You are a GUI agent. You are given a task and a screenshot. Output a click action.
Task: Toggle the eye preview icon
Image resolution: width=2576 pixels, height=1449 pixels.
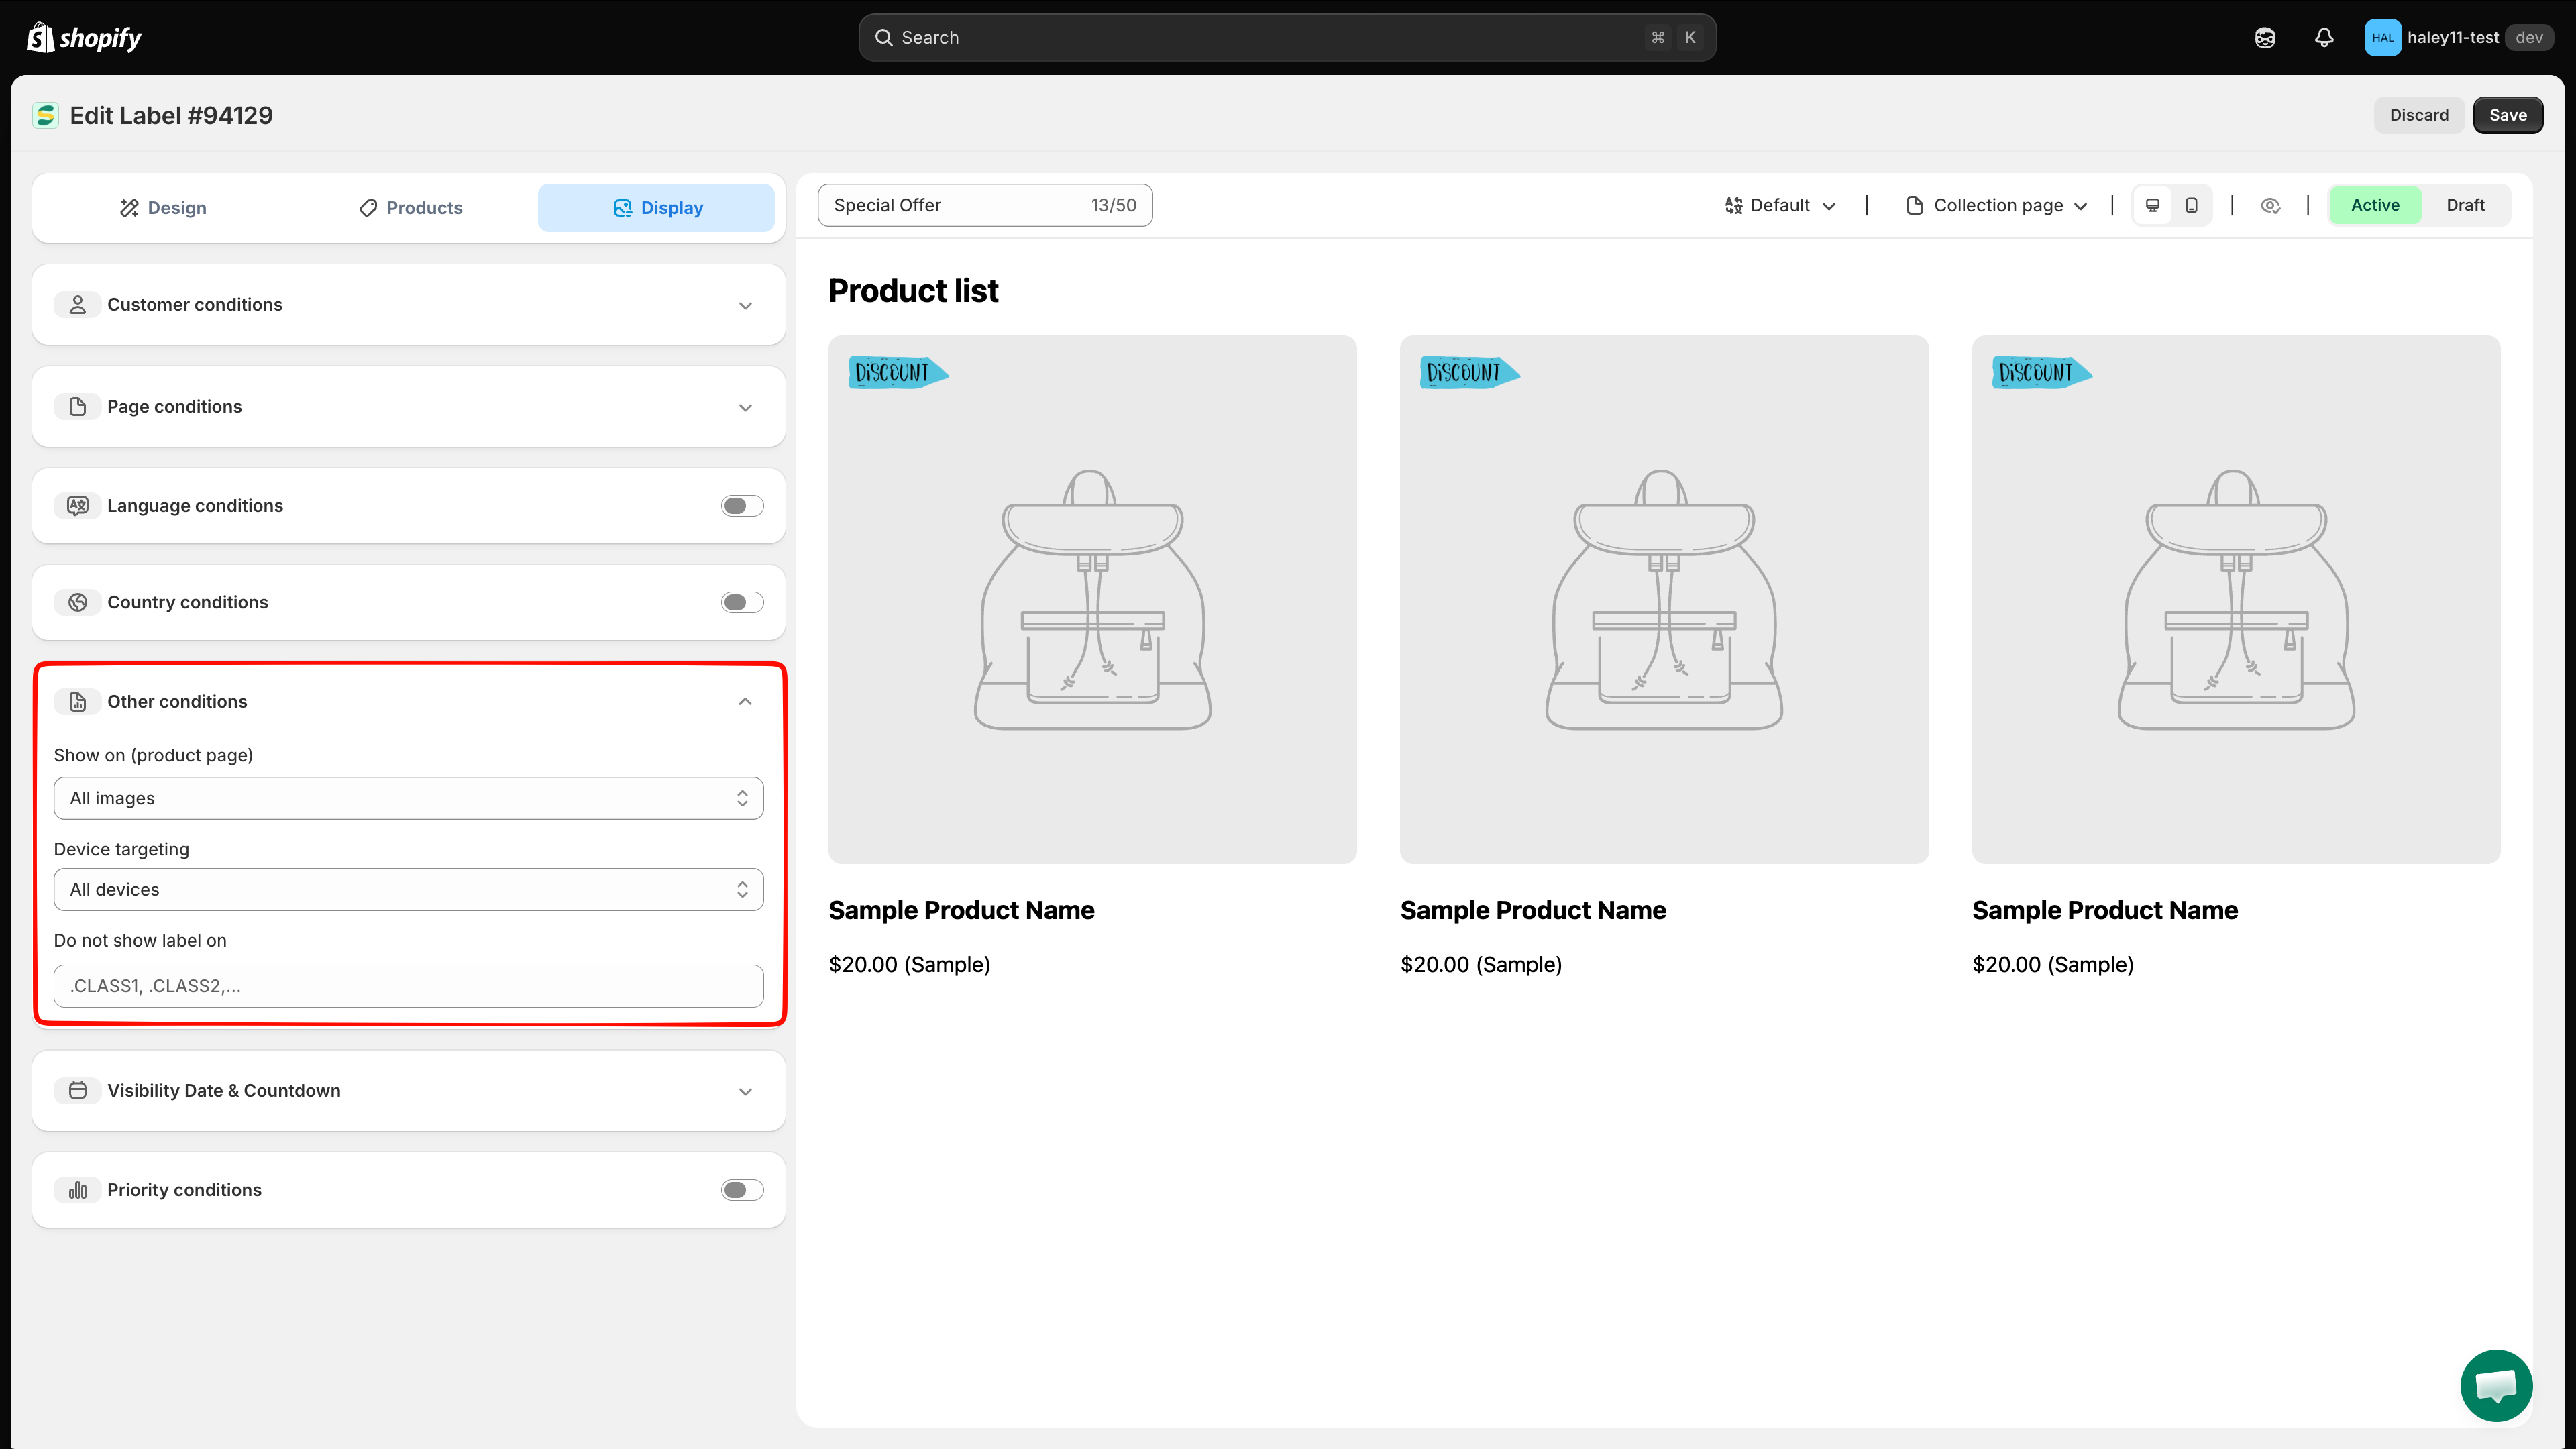(x=2270, y=205)
